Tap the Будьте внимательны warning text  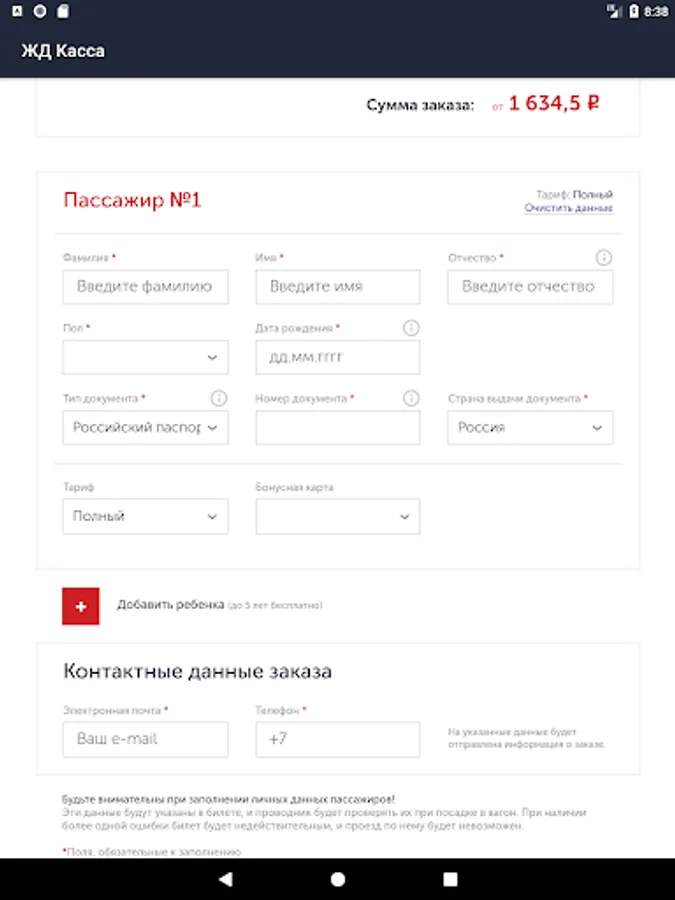[228, 799]
